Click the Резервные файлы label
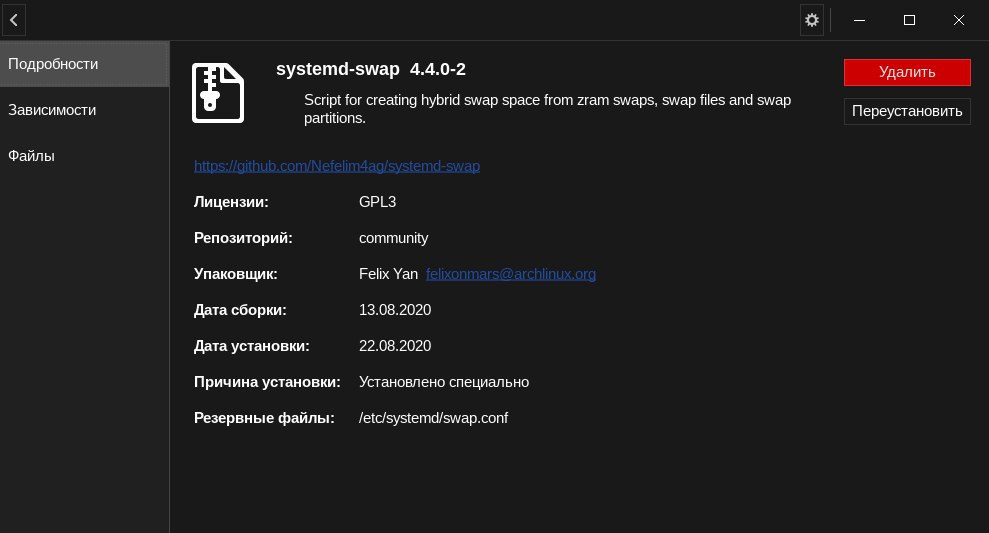The image size is (989, 533). (264, 418)
